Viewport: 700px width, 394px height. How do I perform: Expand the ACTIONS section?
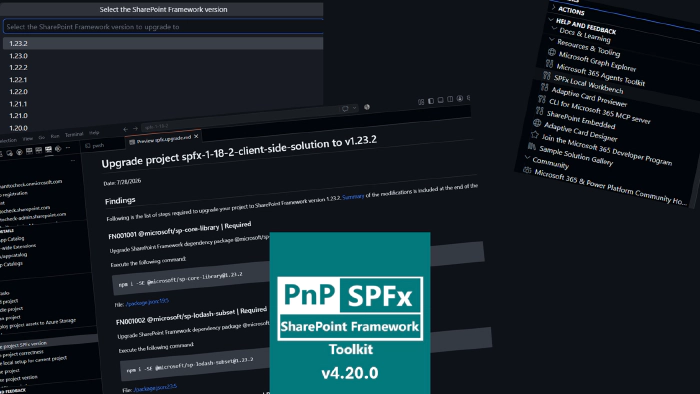(x=554, y=7)
